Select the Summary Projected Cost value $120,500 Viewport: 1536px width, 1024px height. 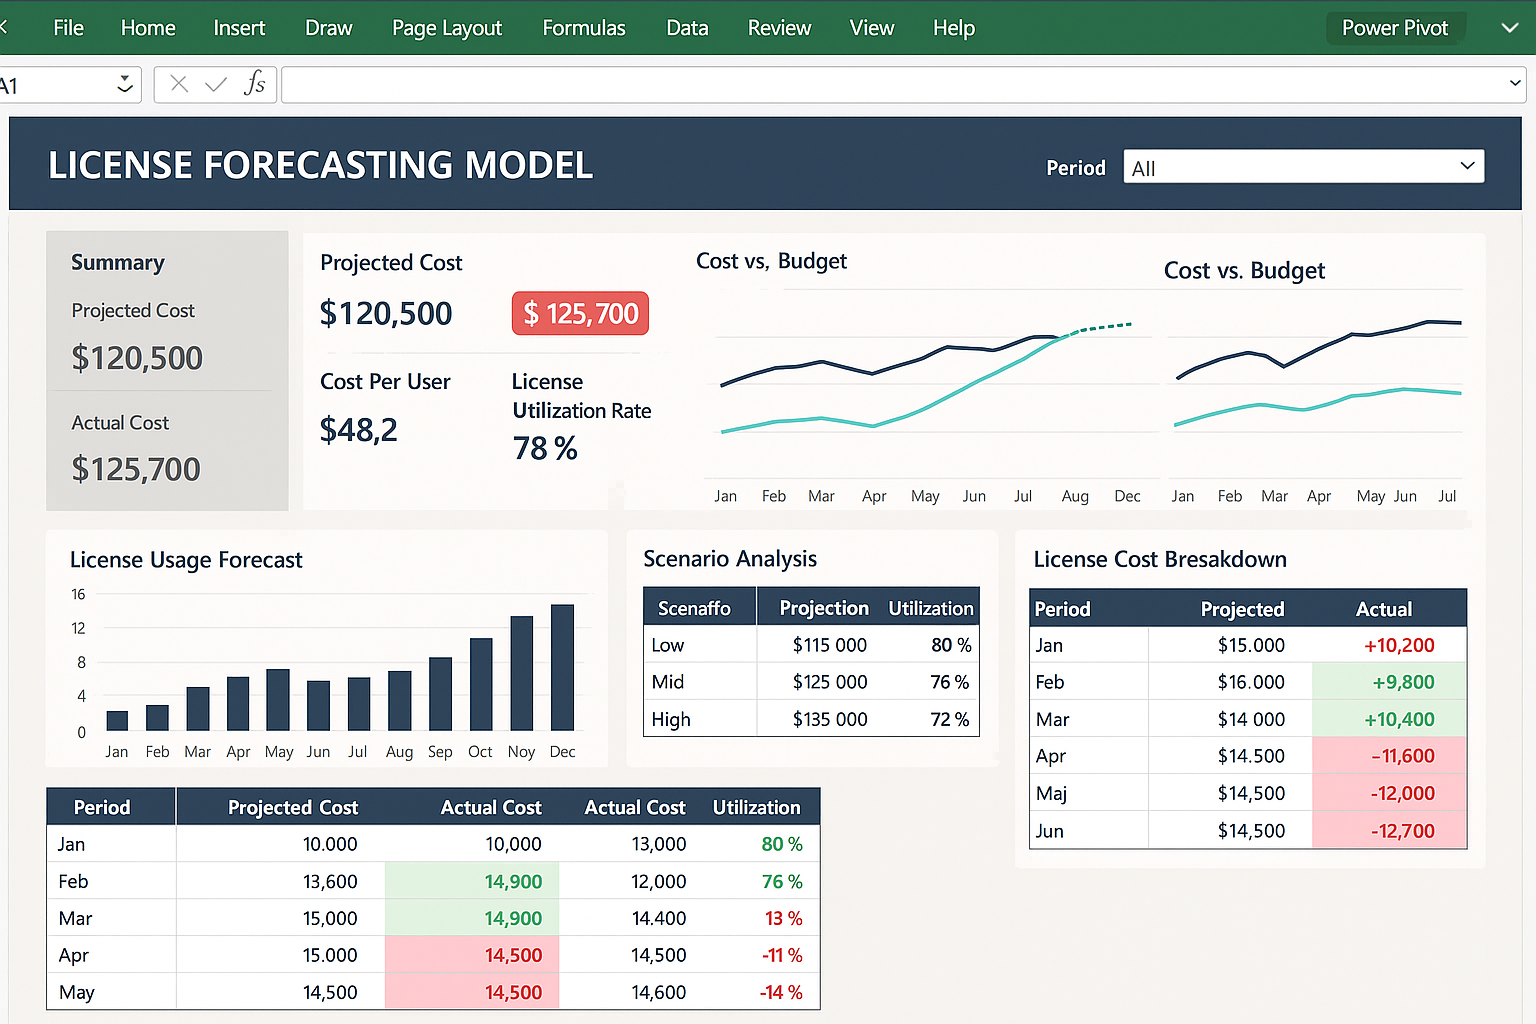point(137,358)
